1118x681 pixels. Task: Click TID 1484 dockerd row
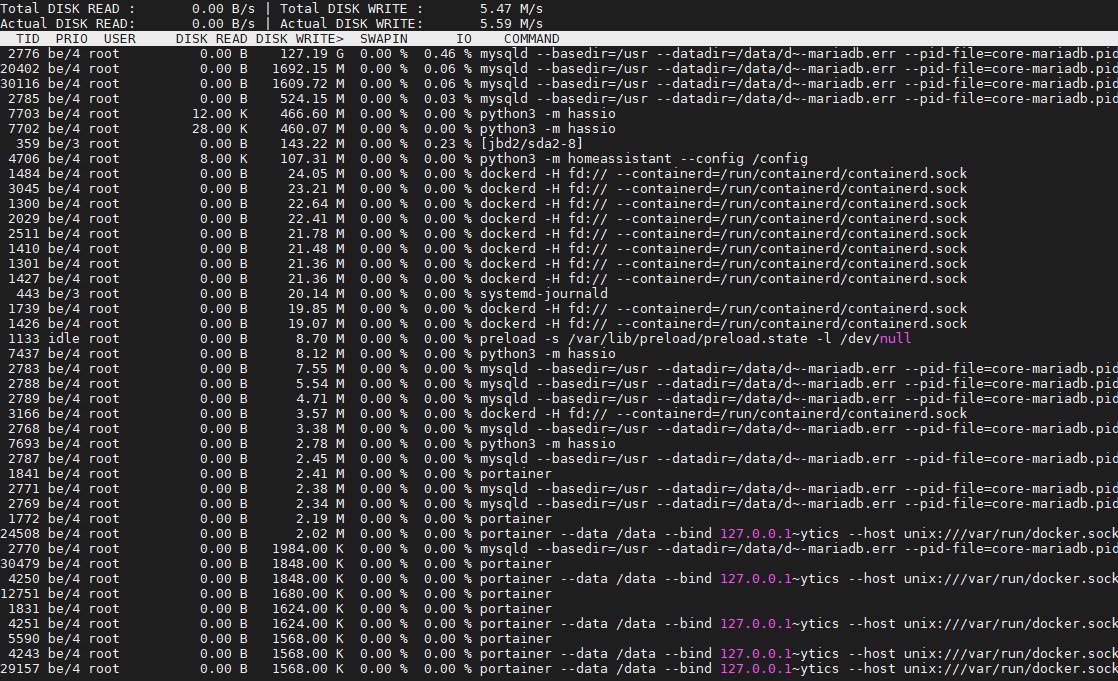(559, 173)
